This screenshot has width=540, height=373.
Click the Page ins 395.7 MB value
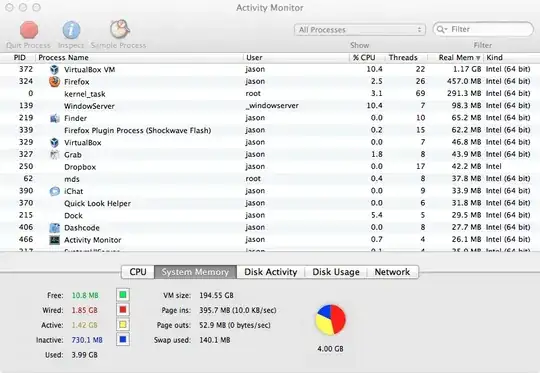pos(238,310)
